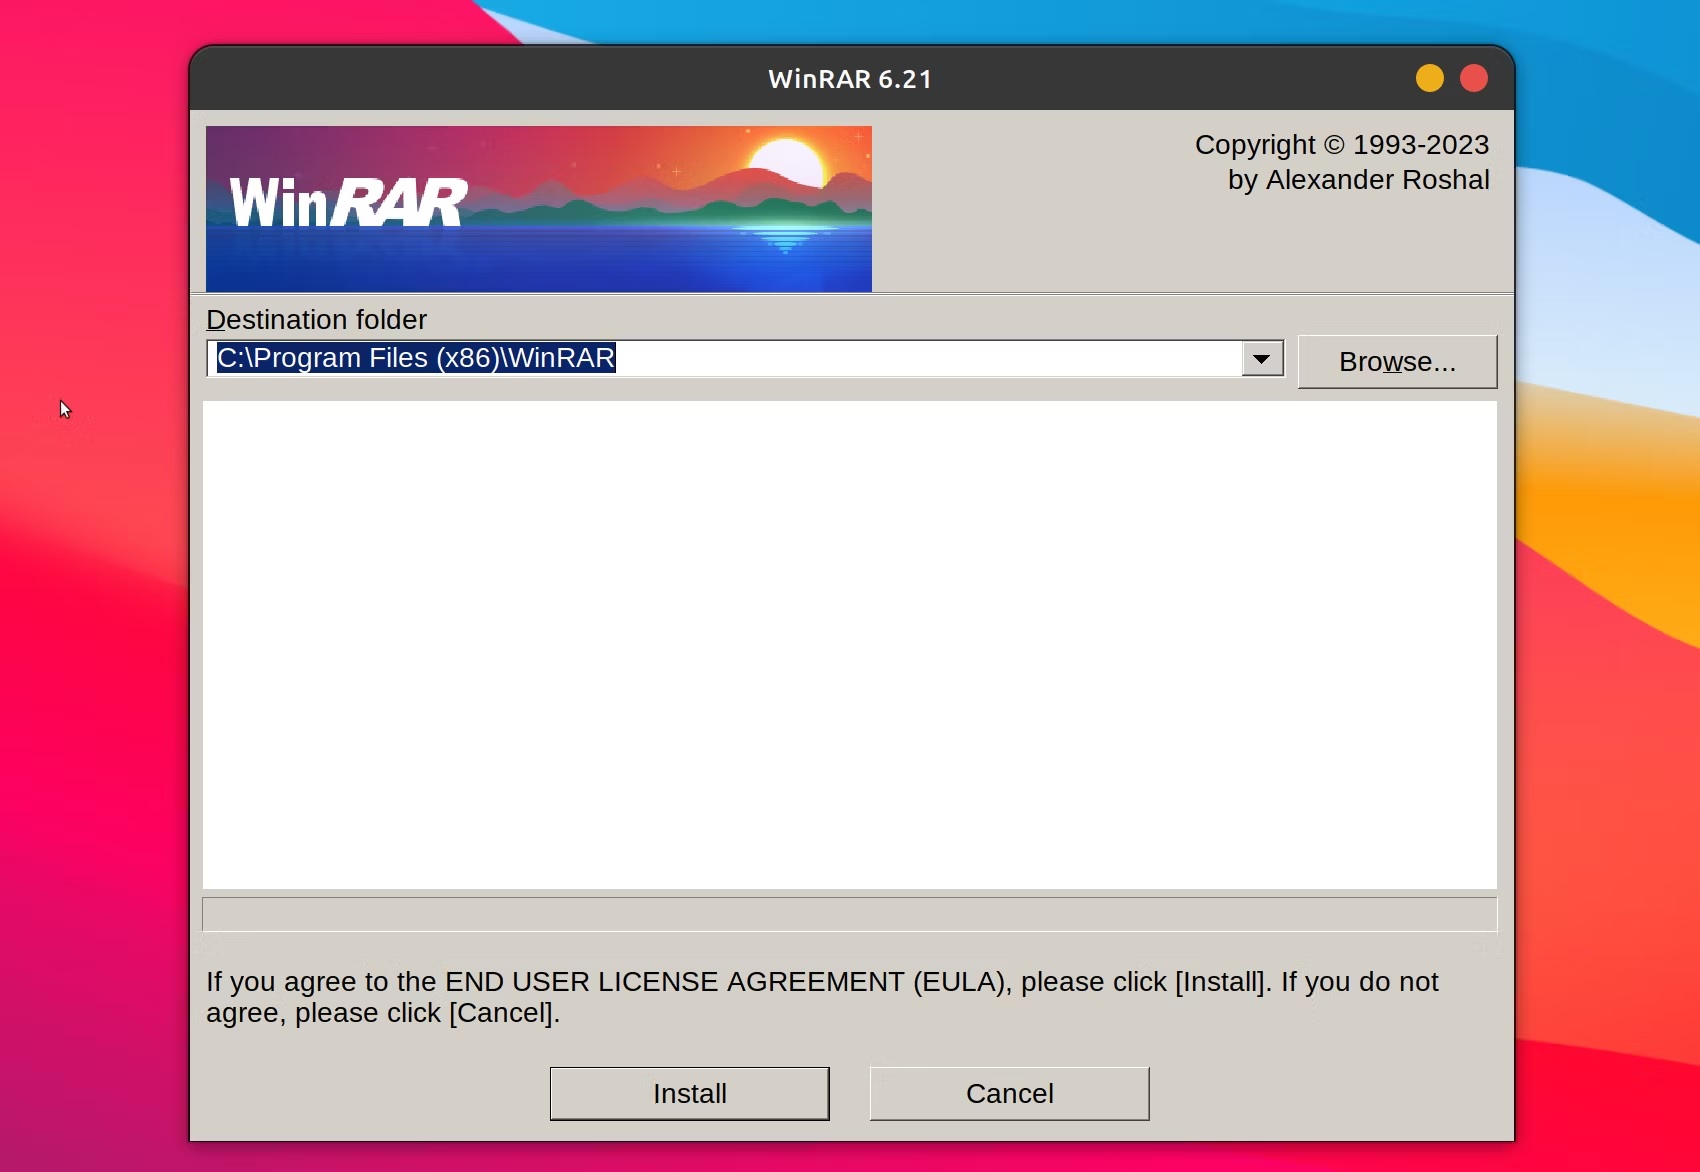Minimize the window with the yellow button
Image resolution: width=1700 pixels, height=1172 pixels.
1430,78
